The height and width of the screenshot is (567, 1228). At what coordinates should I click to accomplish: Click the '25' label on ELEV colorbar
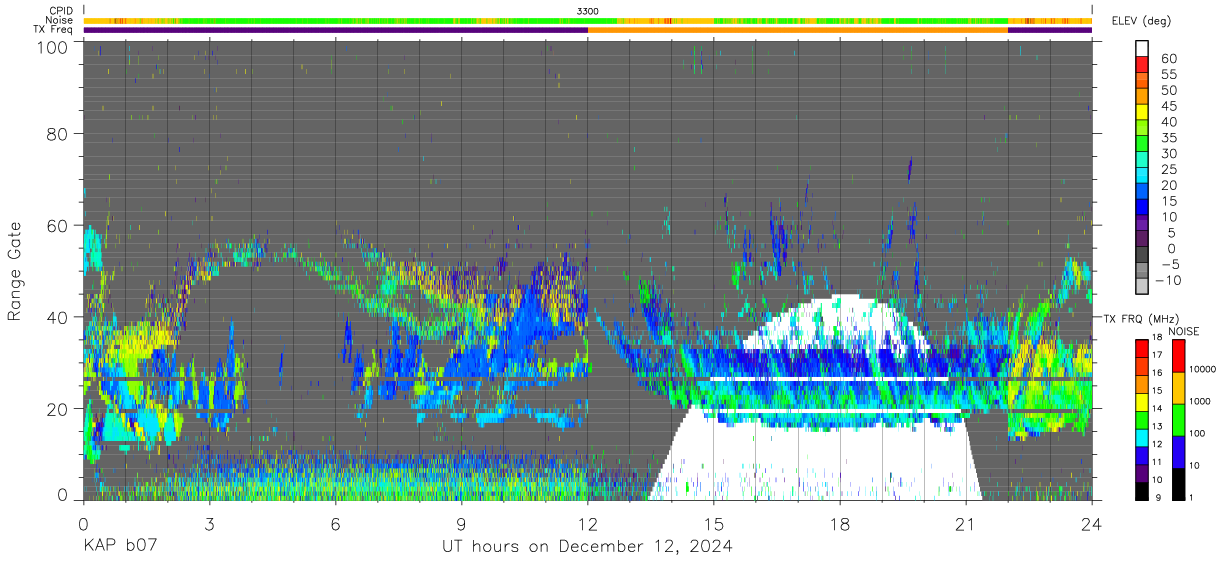click(x=1169, y=169)
